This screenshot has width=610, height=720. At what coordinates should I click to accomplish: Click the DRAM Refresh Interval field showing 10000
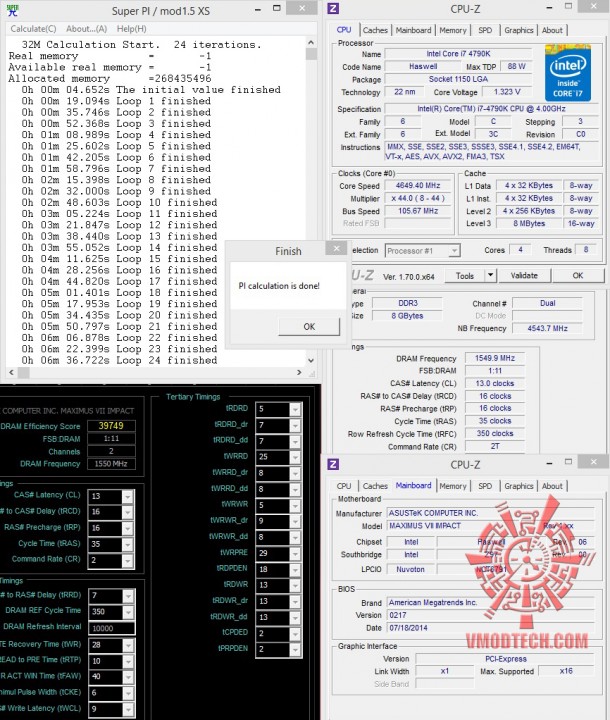(112, 628)
